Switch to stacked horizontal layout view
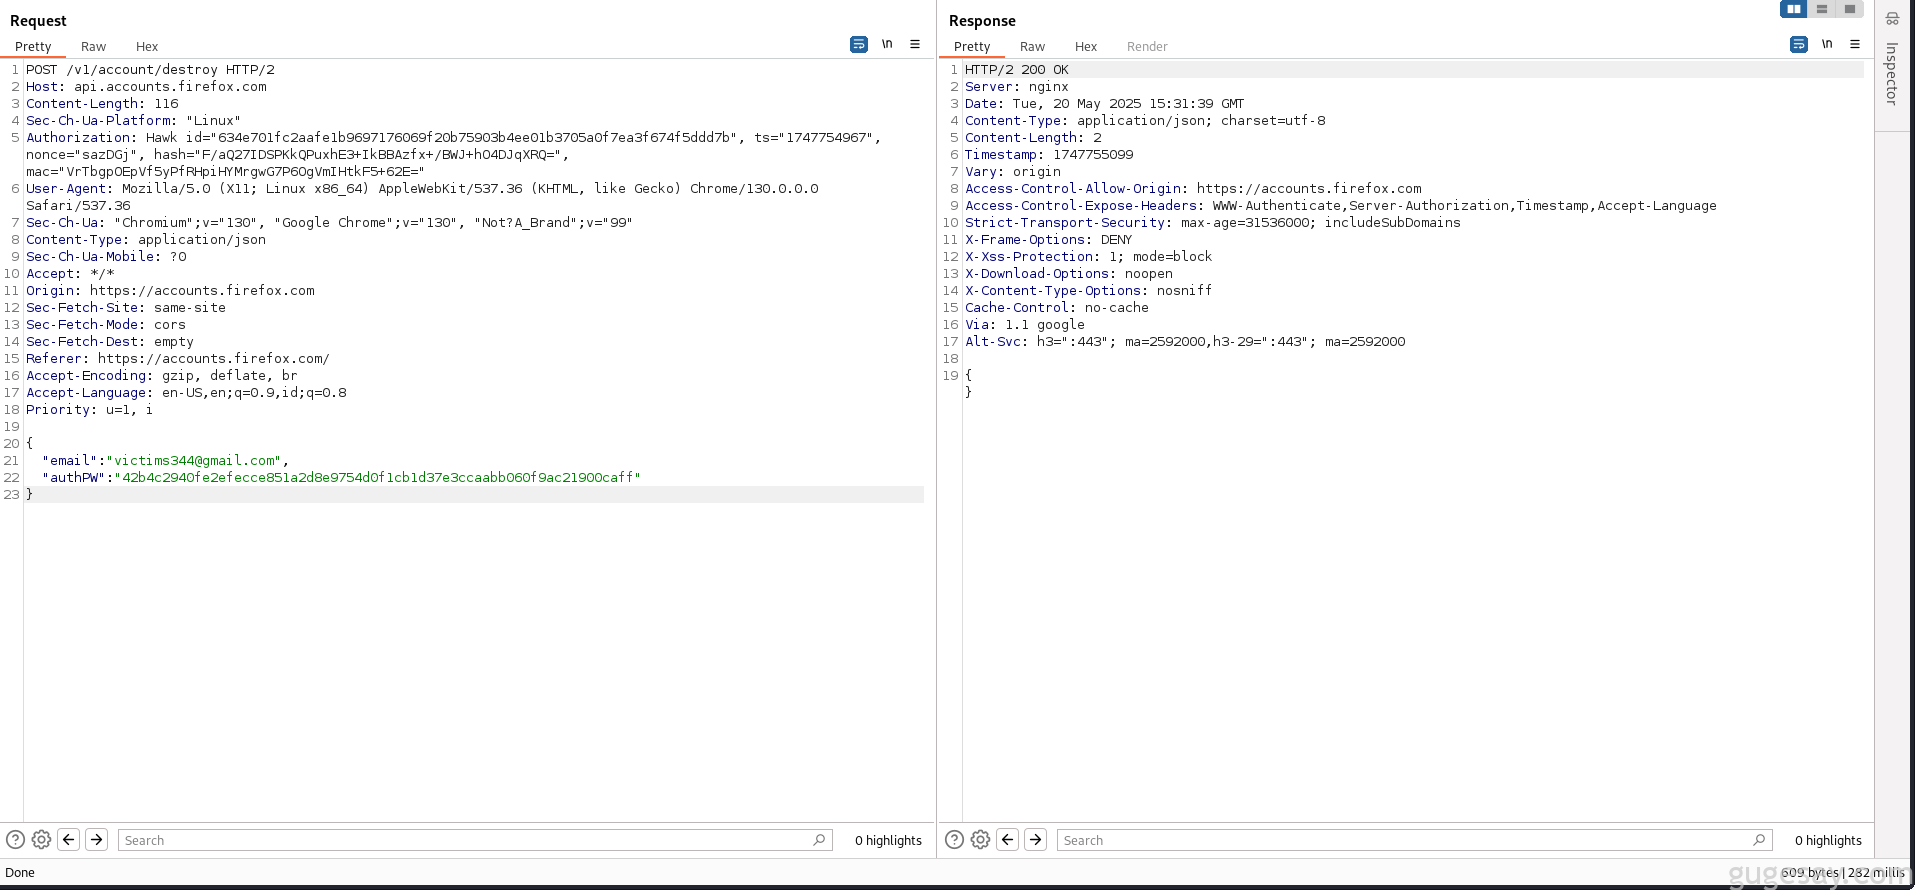This screenshot has height=890, width=1915. coord(1822,9)
